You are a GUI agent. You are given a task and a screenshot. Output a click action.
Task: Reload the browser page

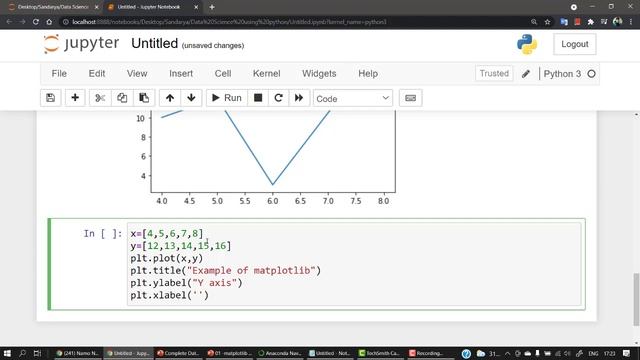coord(36,22)
